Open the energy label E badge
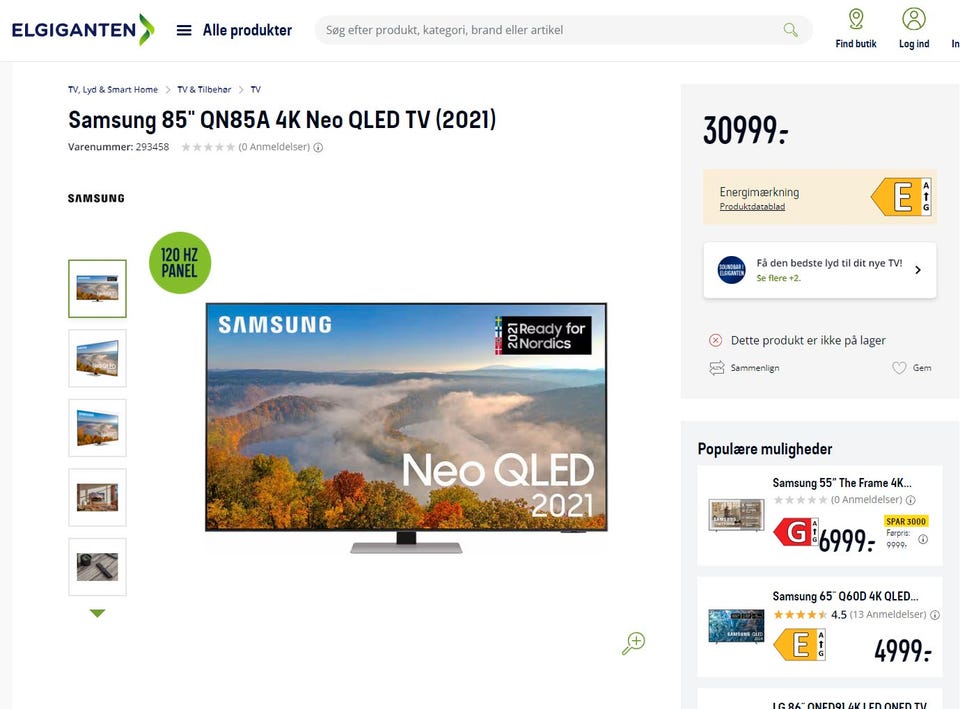The width and height of the screenshot is (960, 709). [901, 197]
